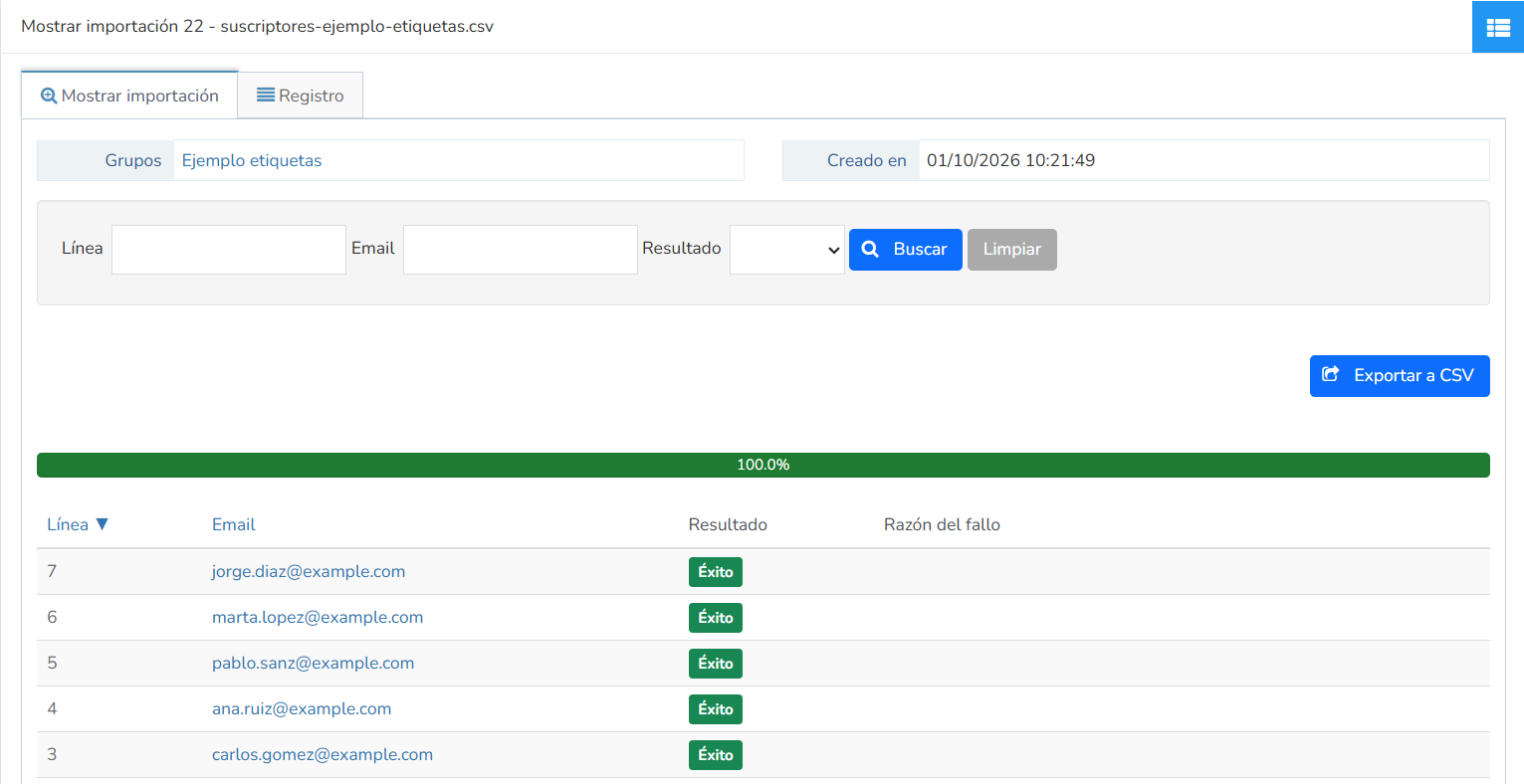This screenshot has width=1524, height=784.
Task: Open the list view icon at top right
Action: 1498,27
